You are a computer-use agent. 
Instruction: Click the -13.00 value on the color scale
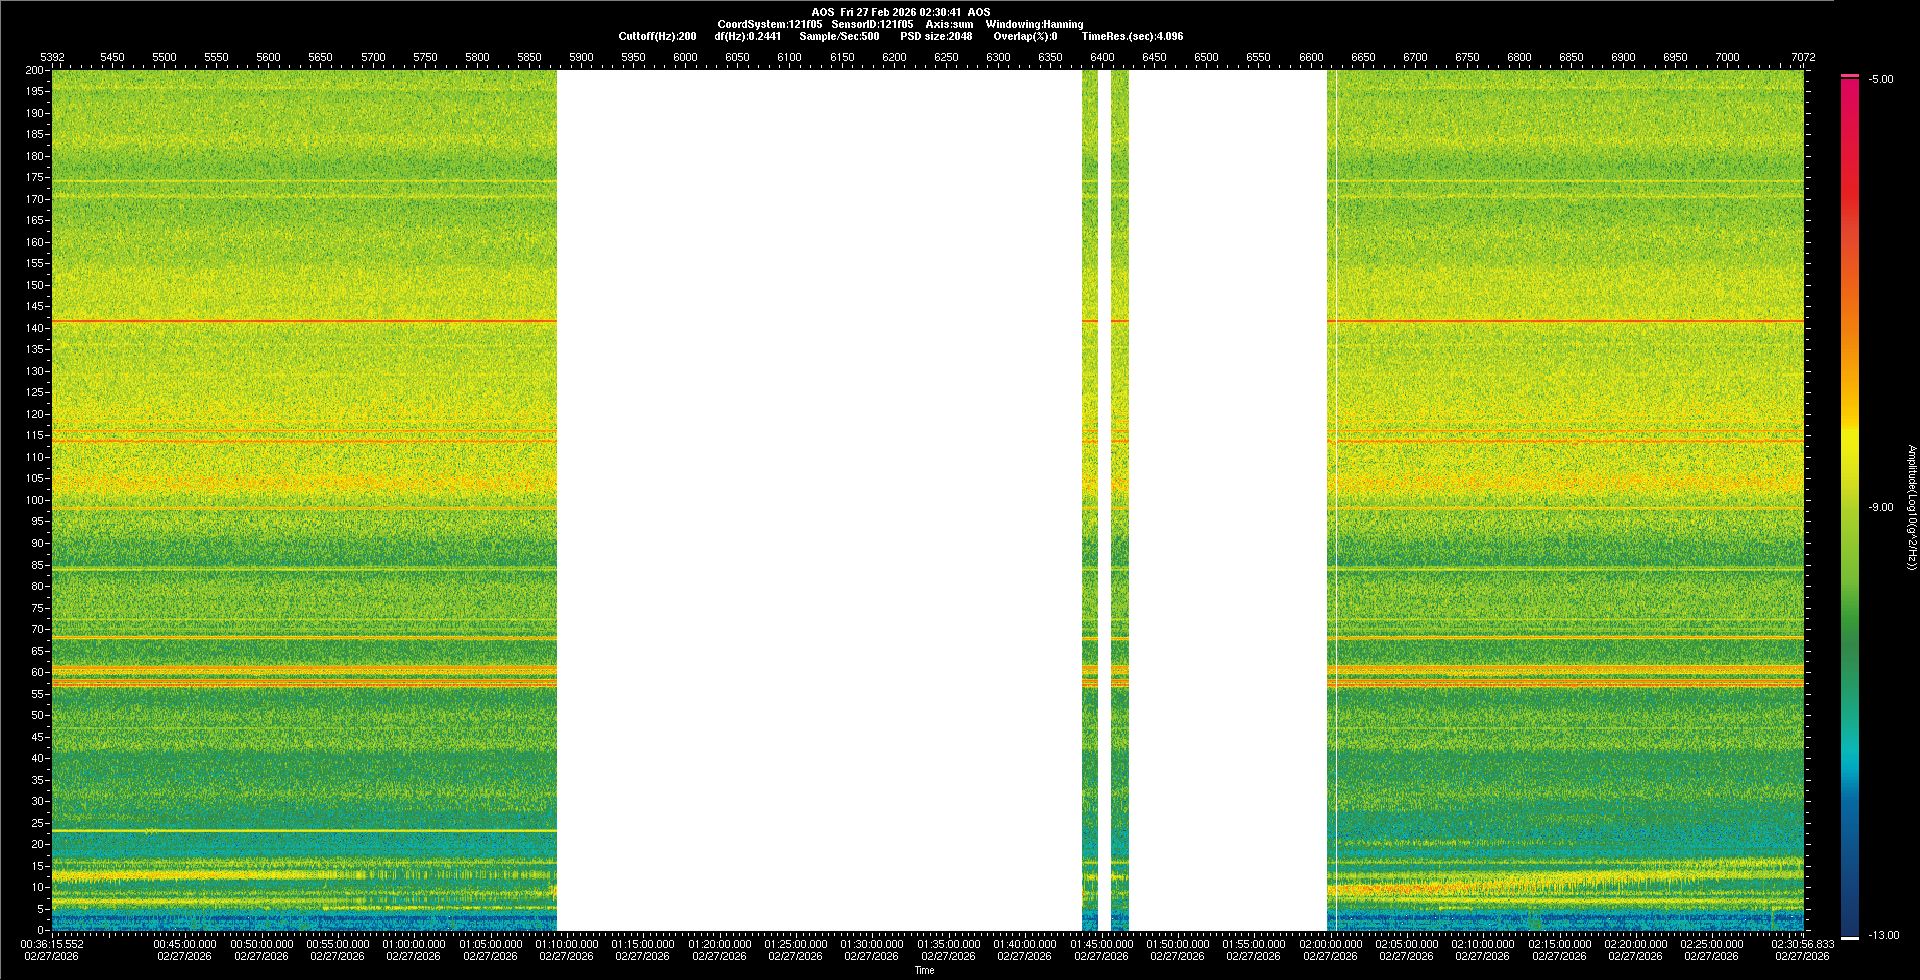tap(1883, 935)
